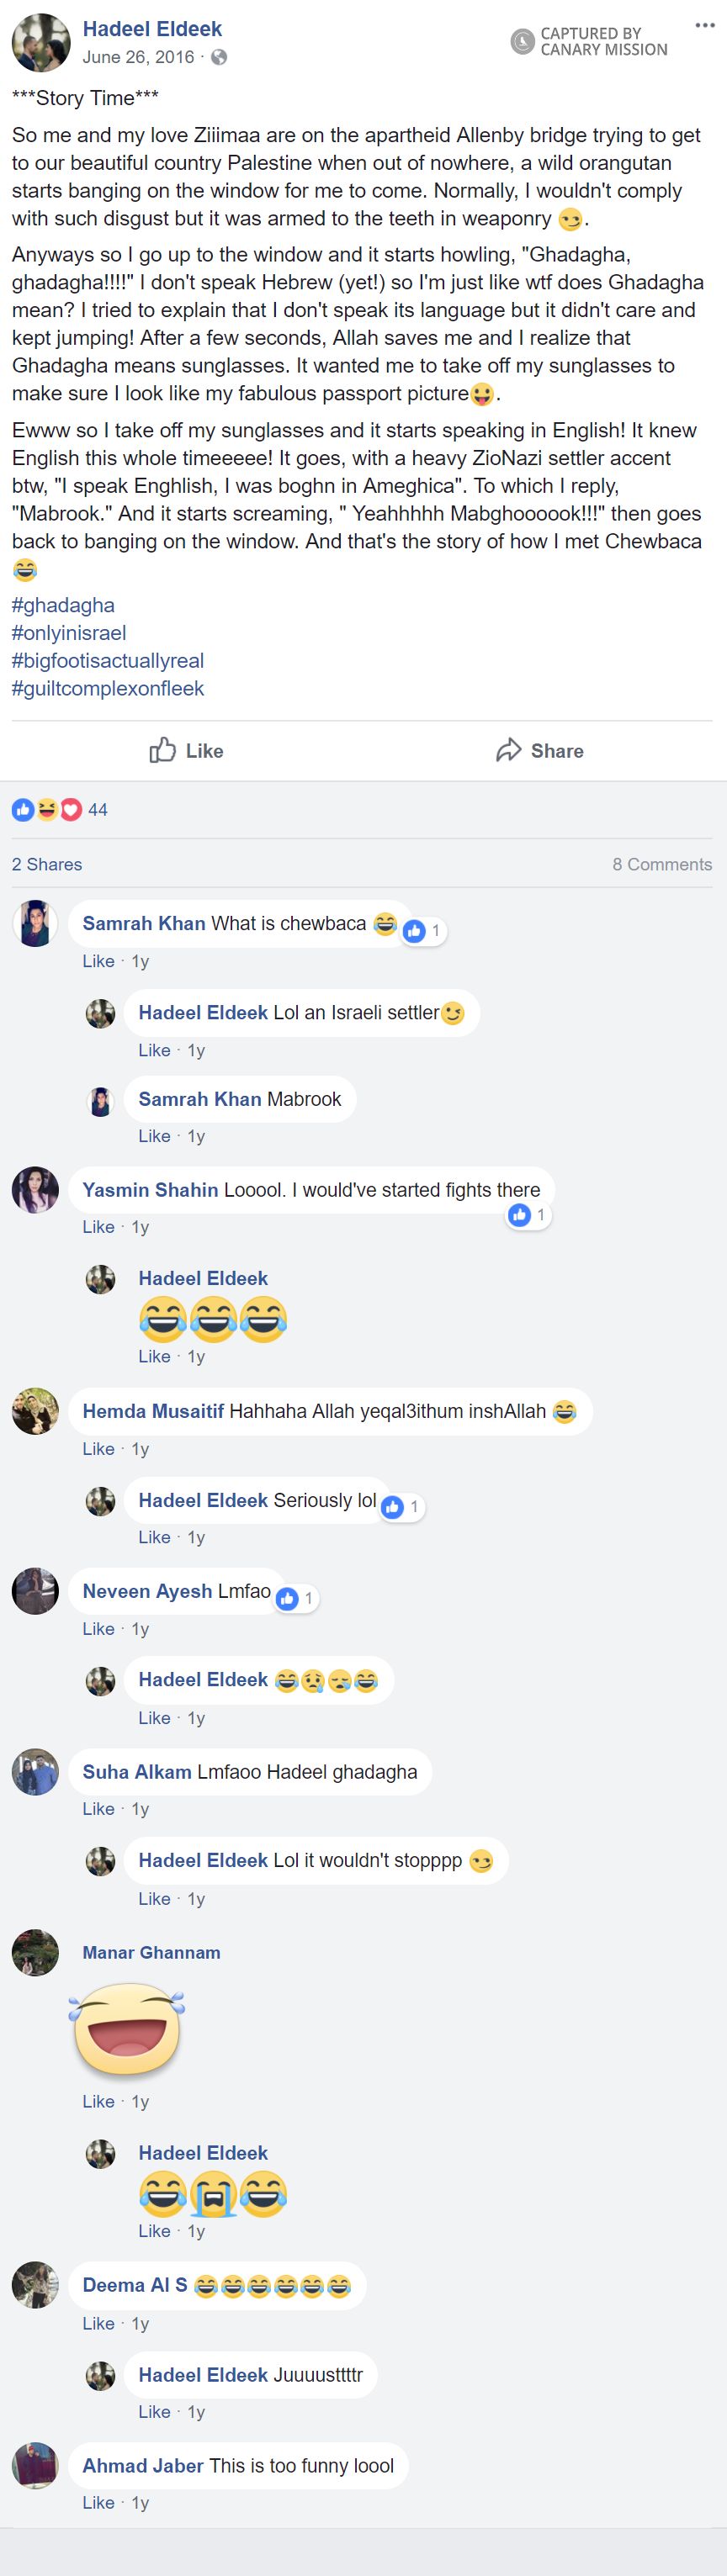Click the June 26, 2016 post date
Screen dimensions: 727x2576
138,57
